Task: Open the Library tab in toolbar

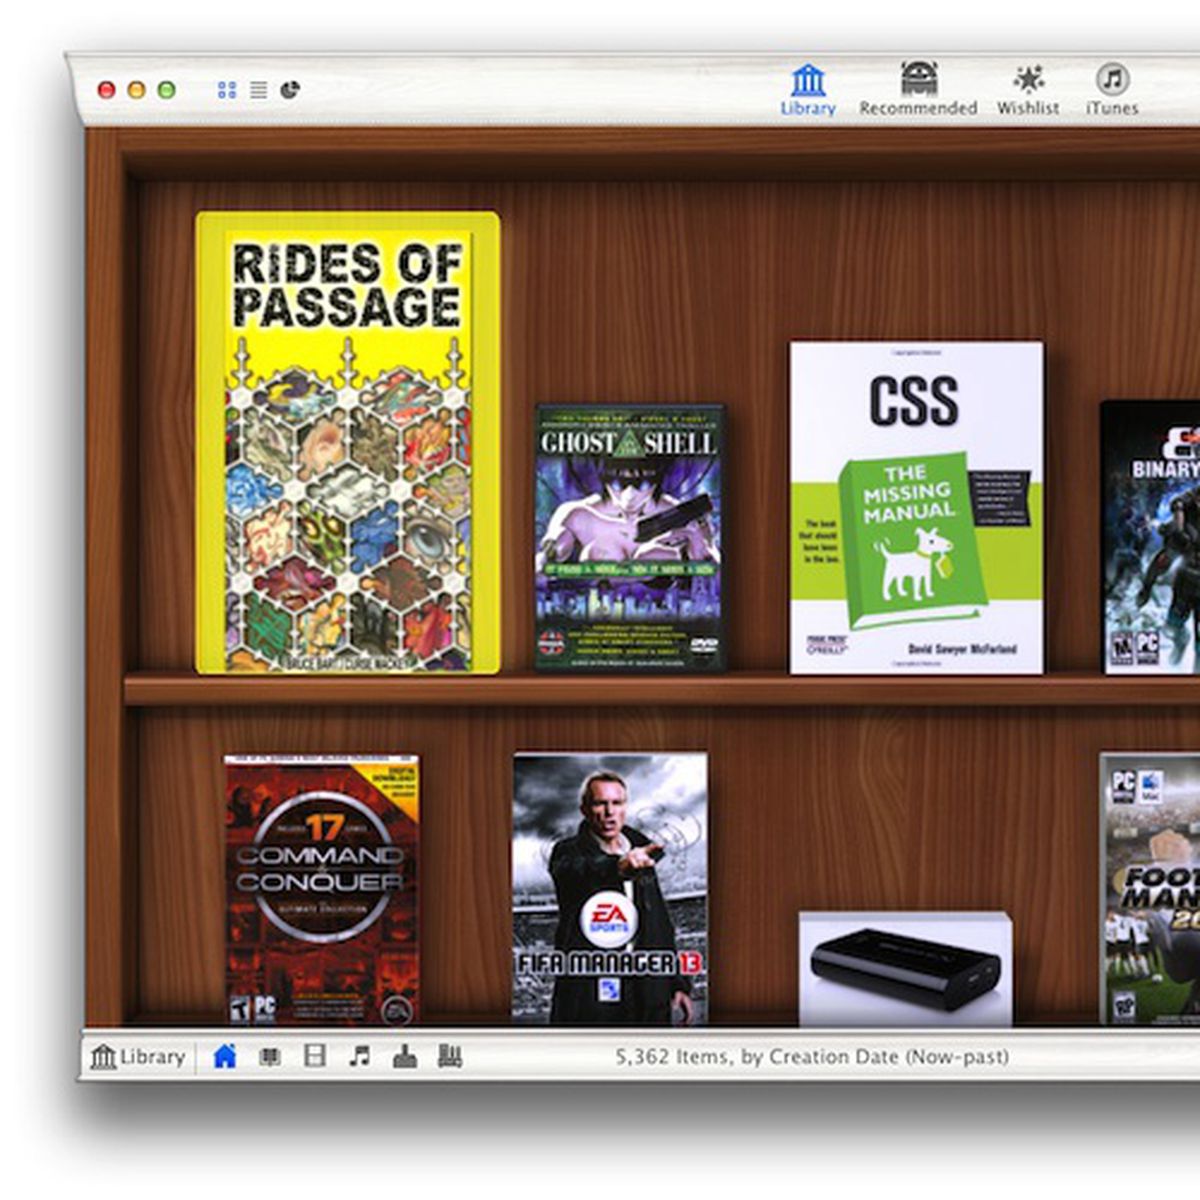Action: pos(808,90)
